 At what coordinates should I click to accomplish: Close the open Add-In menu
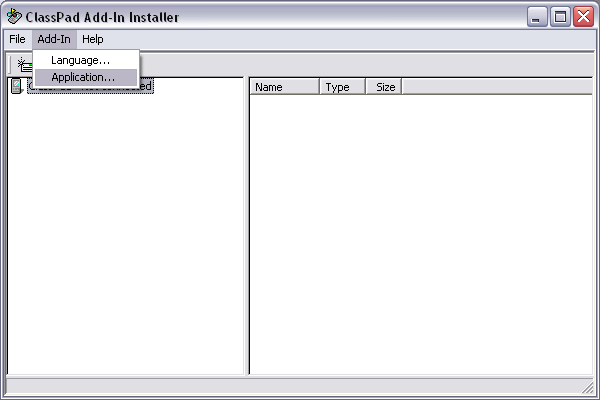[x=54, y=39]
